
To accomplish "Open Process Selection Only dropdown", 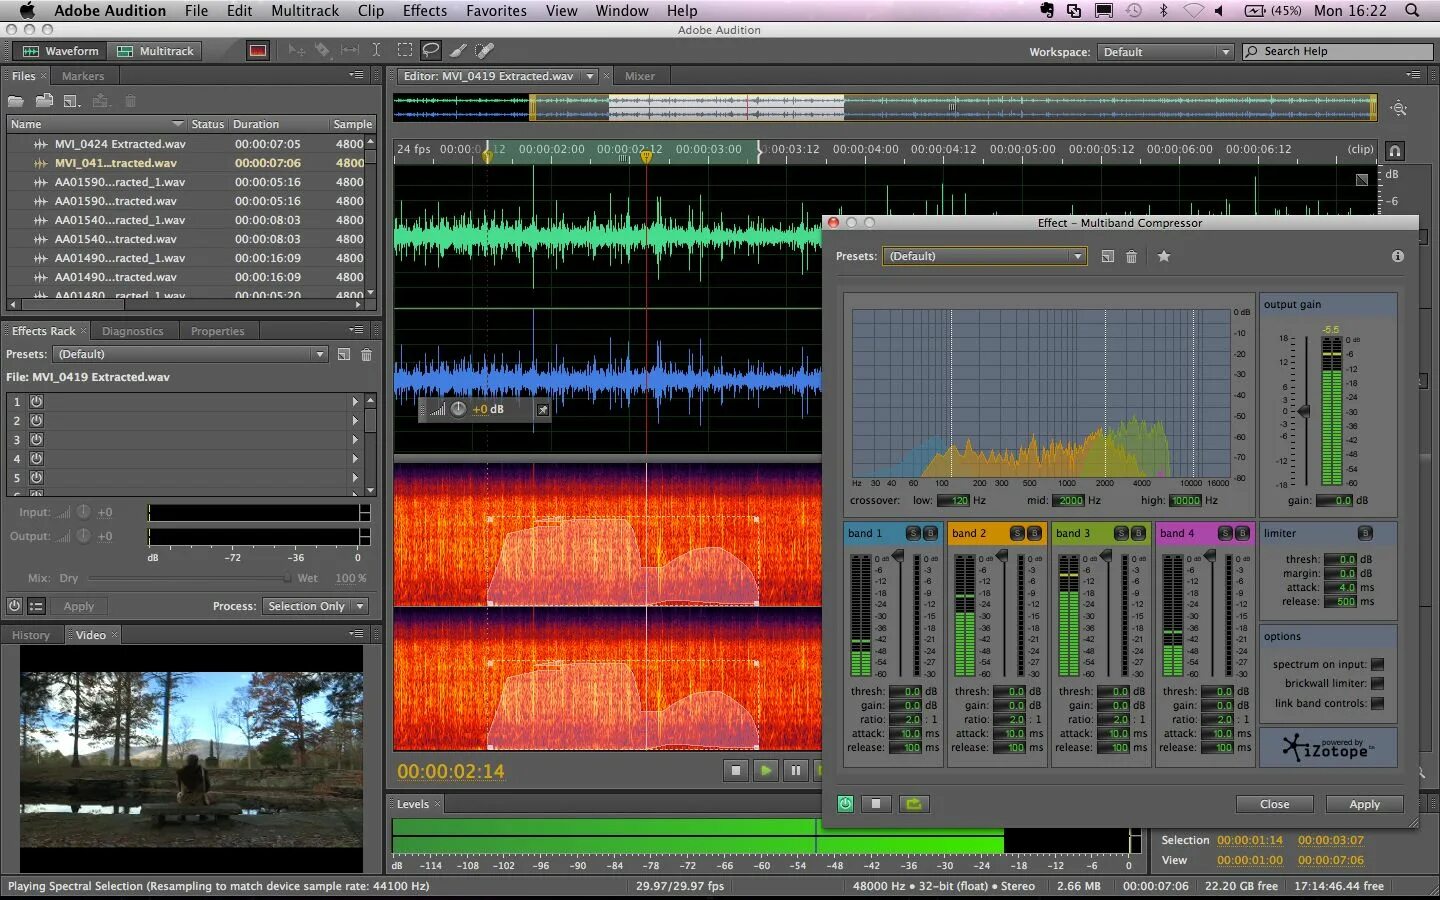I will [315, 606].
